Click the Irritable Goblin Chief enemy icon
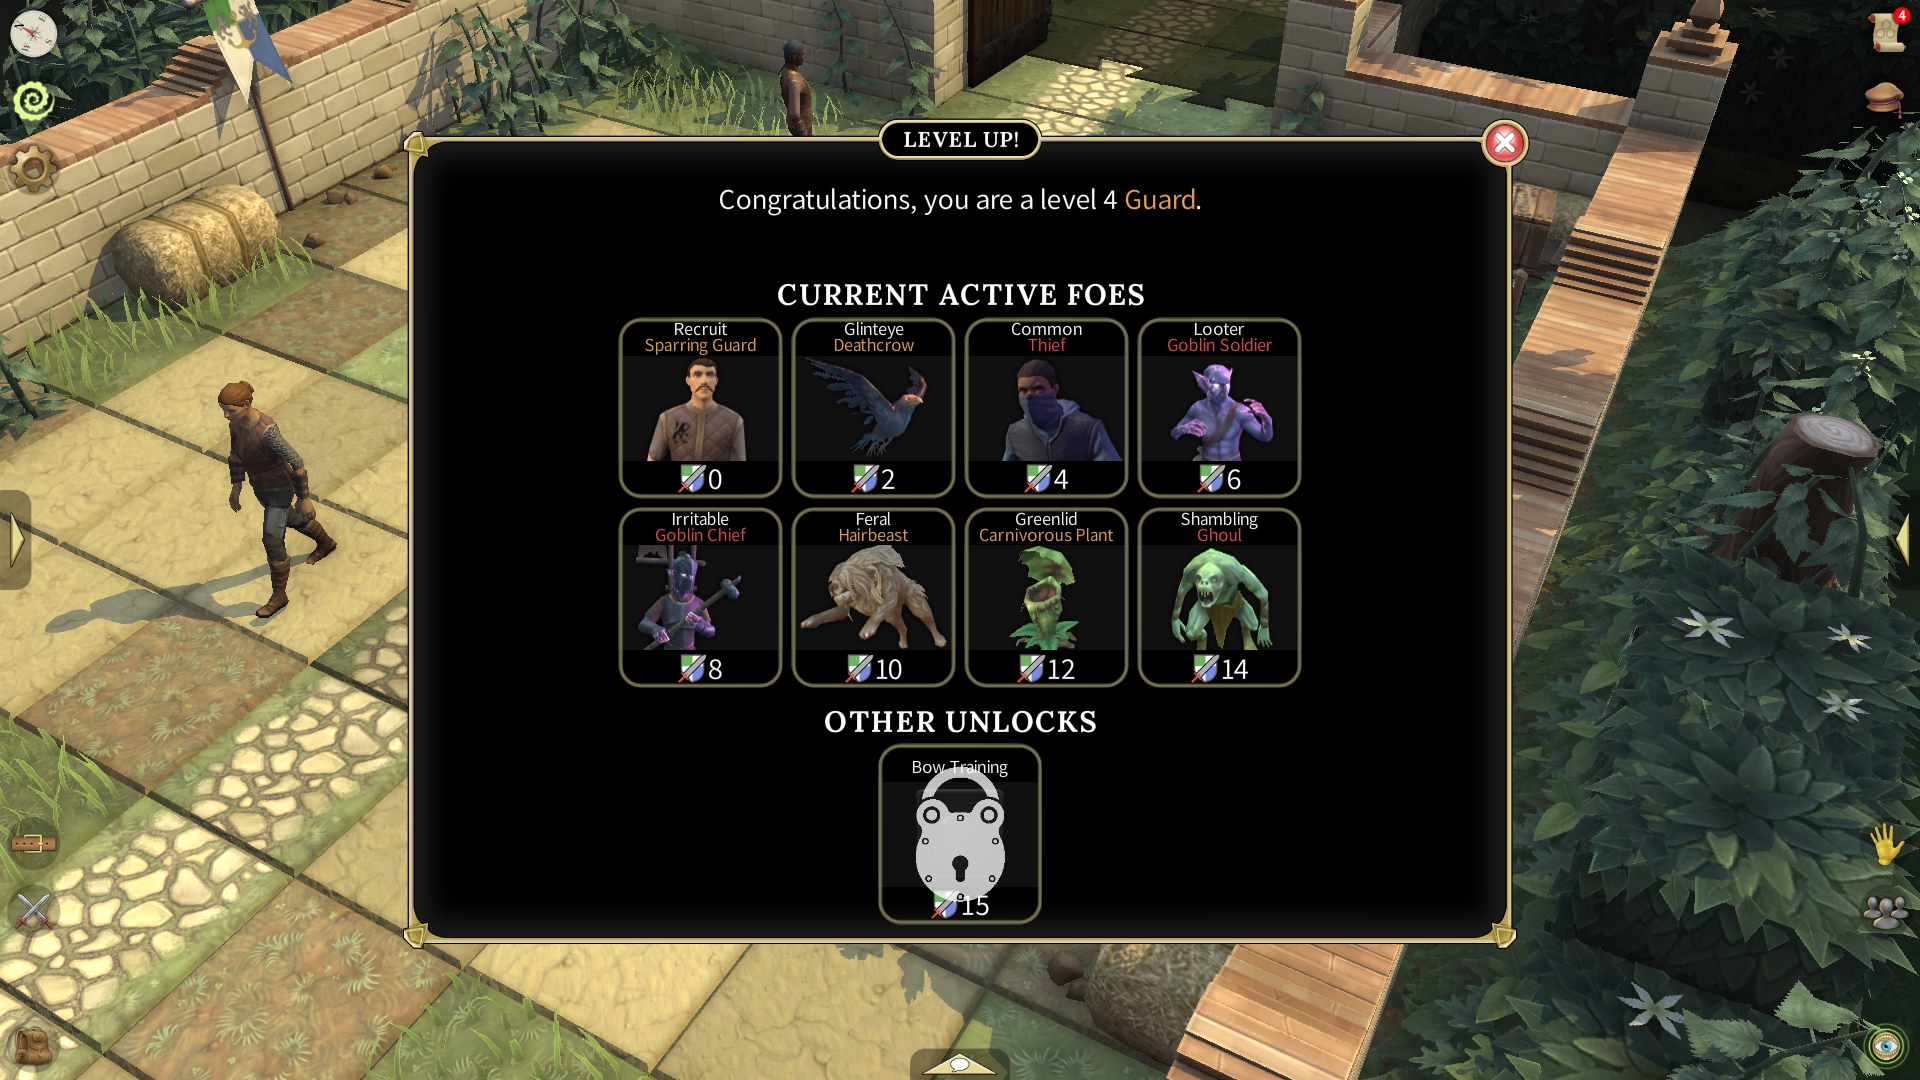This screenshot has height=1080, width=1920. click(700, 596)
